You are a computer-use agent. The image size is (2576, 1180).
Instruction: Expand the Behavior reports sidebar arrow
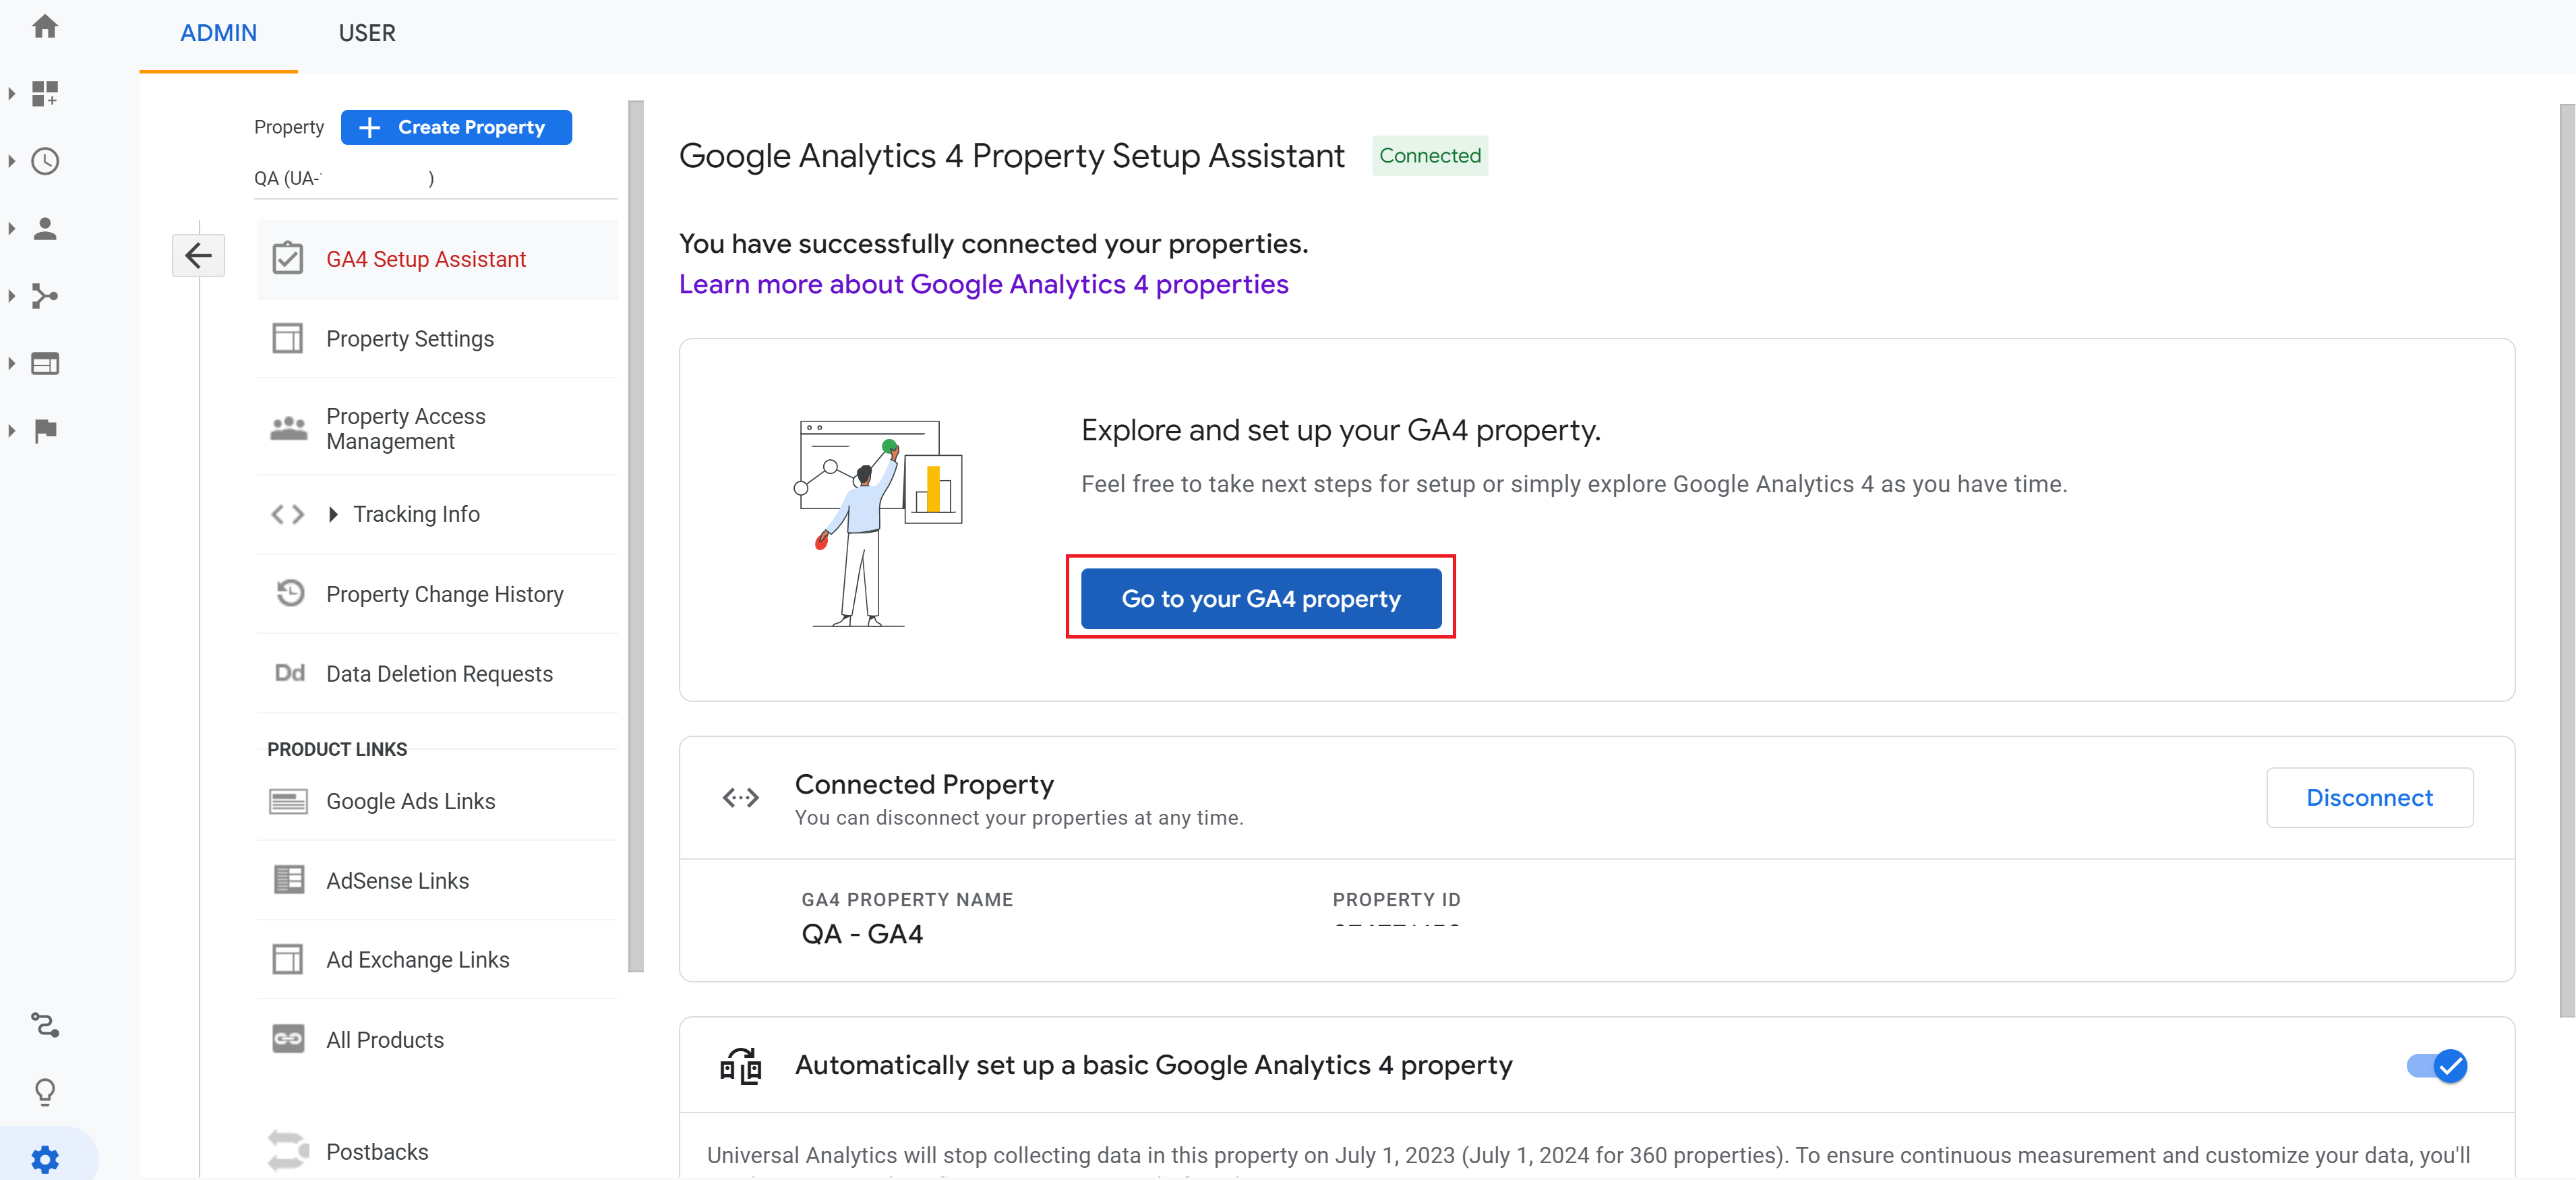tap(11, 364)
